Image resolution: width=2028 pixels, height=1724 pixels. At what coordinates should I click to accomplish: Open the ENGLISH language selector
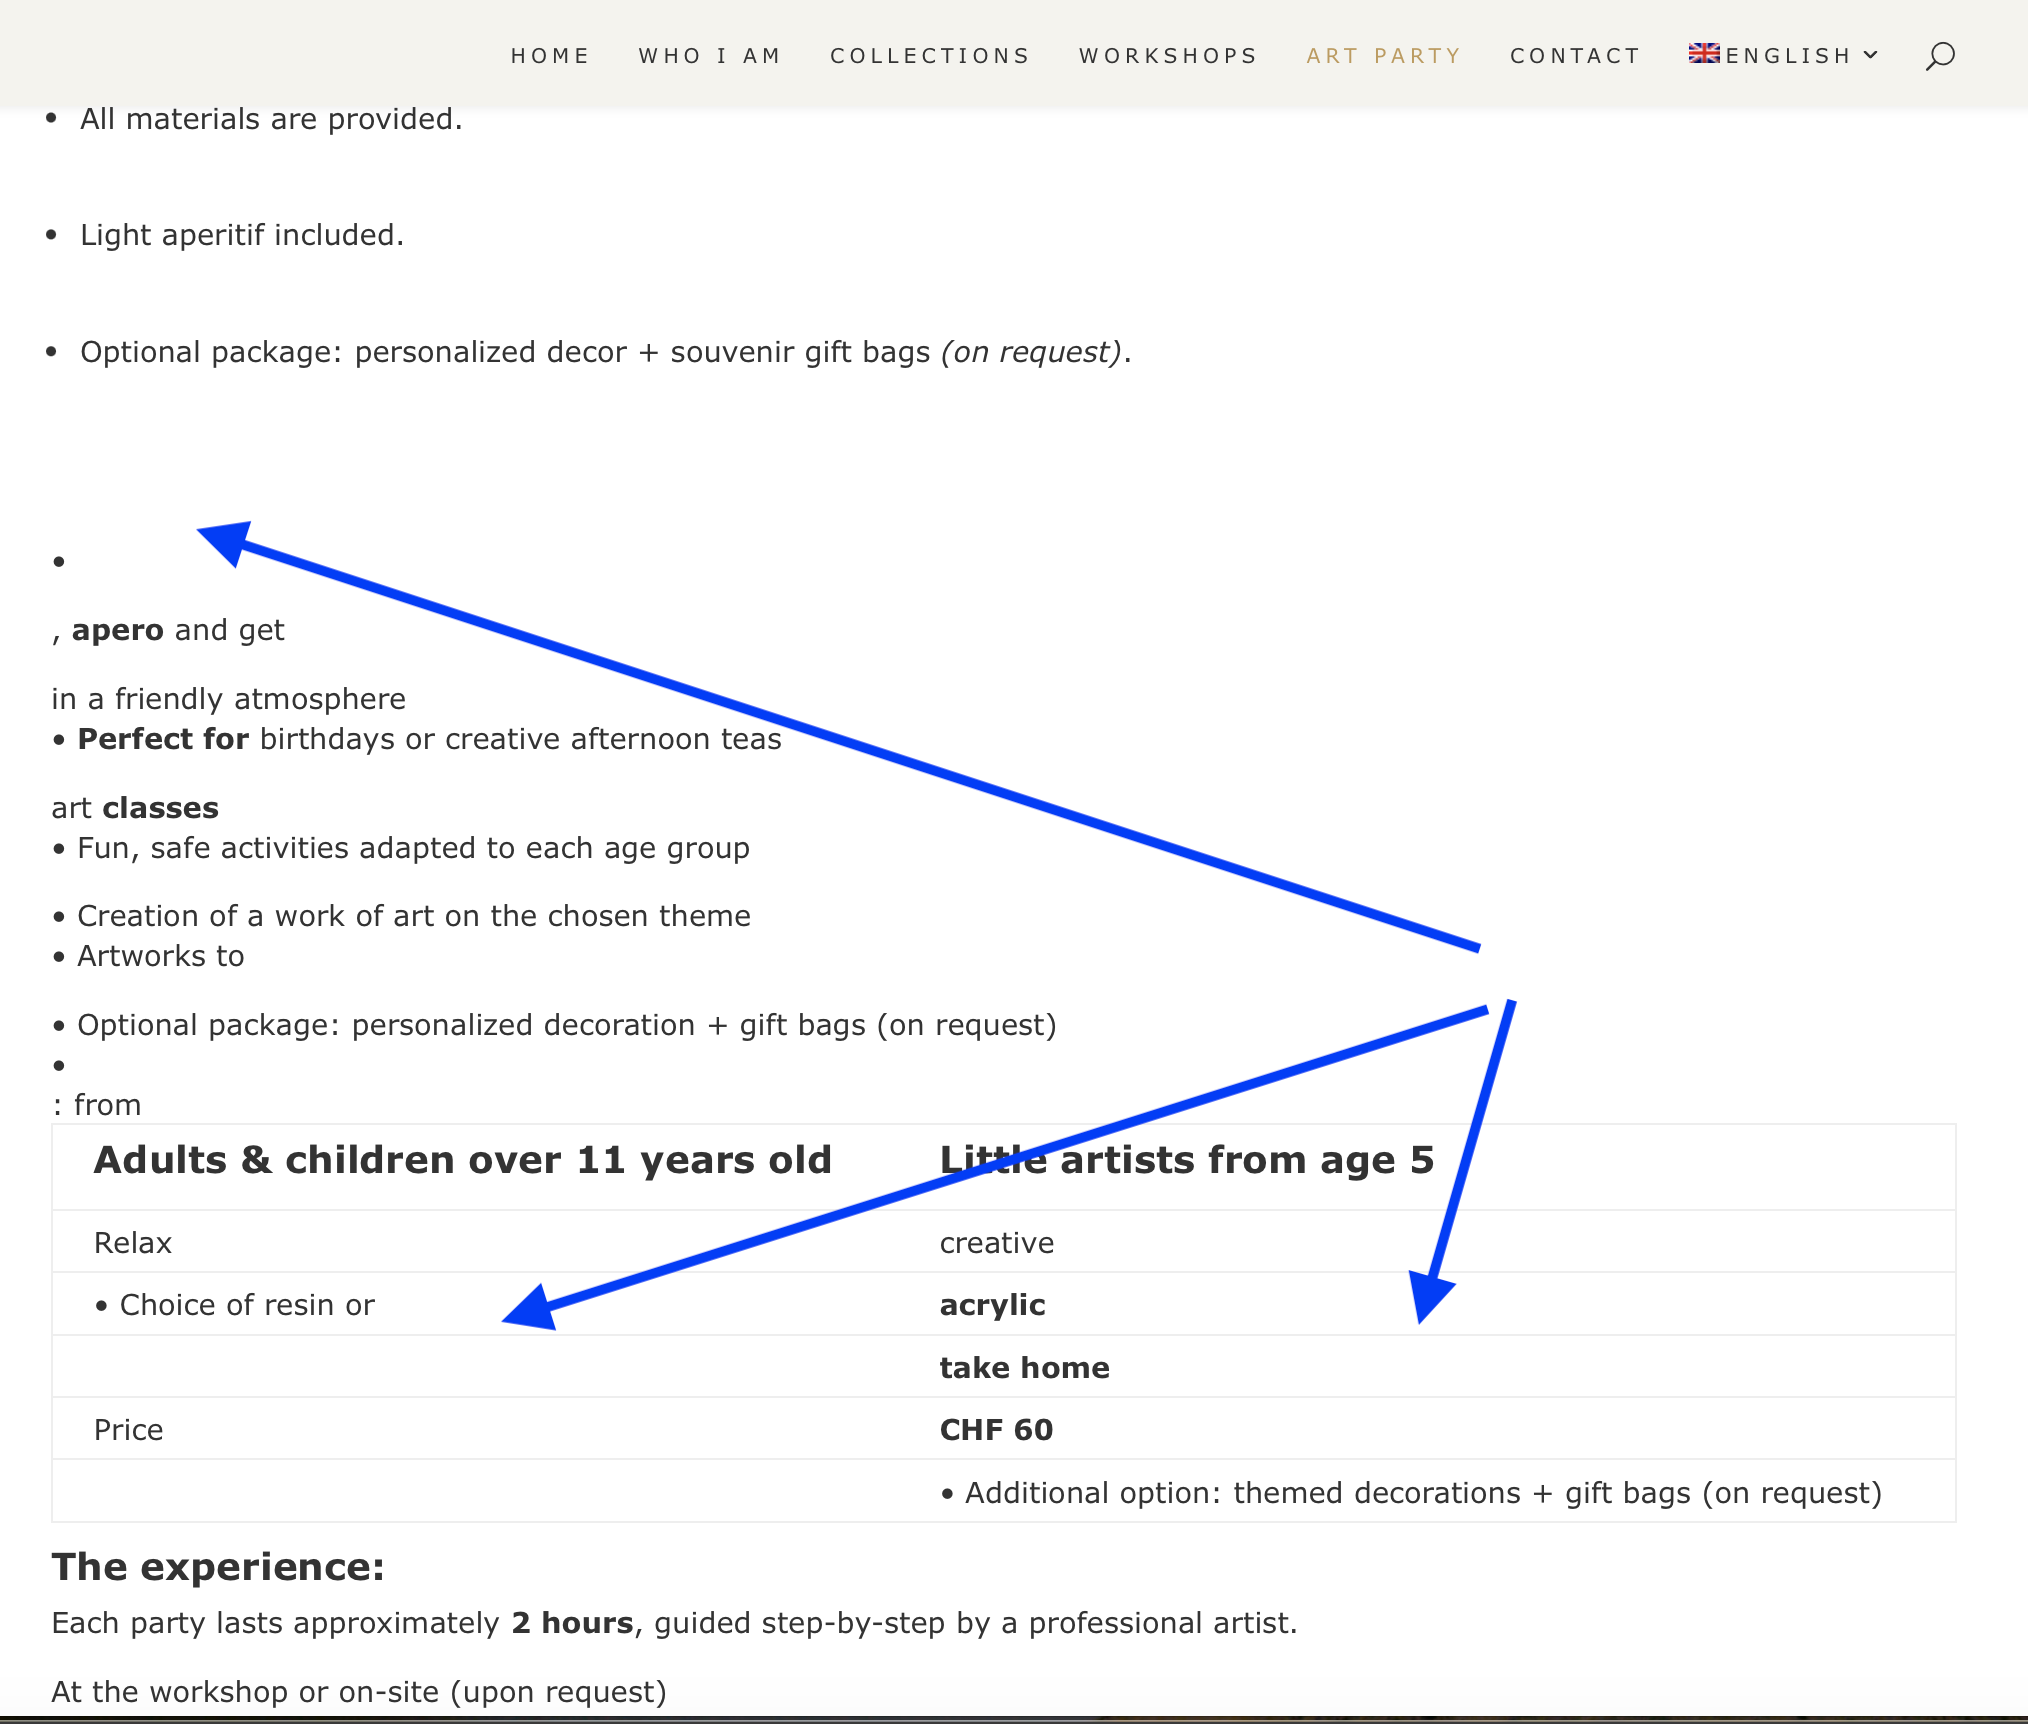point(1788,56)
